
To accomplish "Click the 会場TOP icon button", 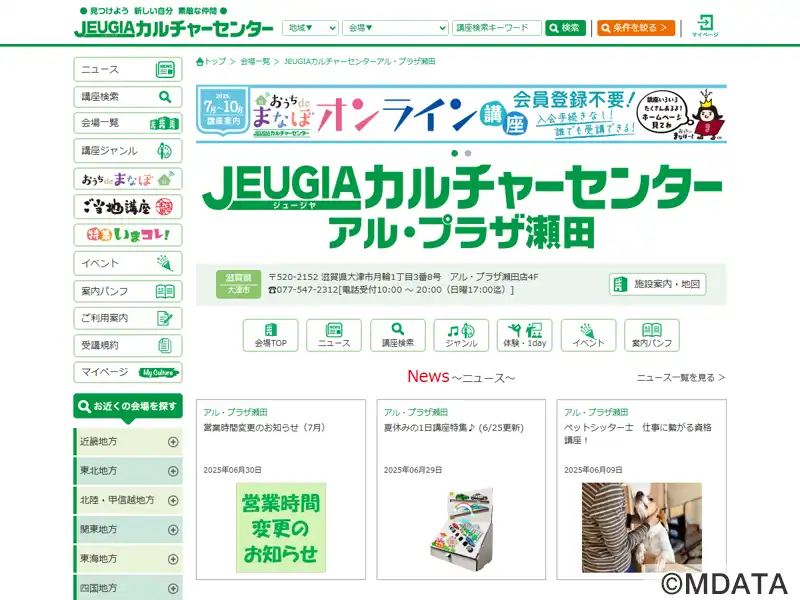I will 270,335.
